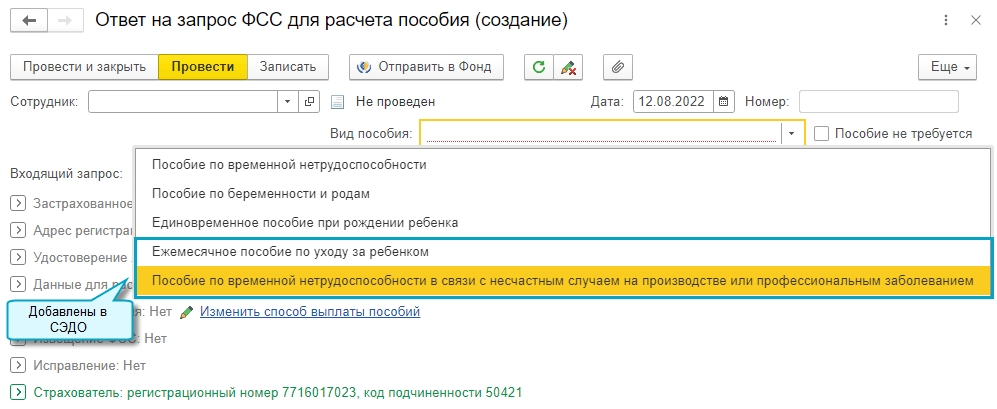Open the three-dot window menu
Viewport: 997px width, 409px height.
946,20
